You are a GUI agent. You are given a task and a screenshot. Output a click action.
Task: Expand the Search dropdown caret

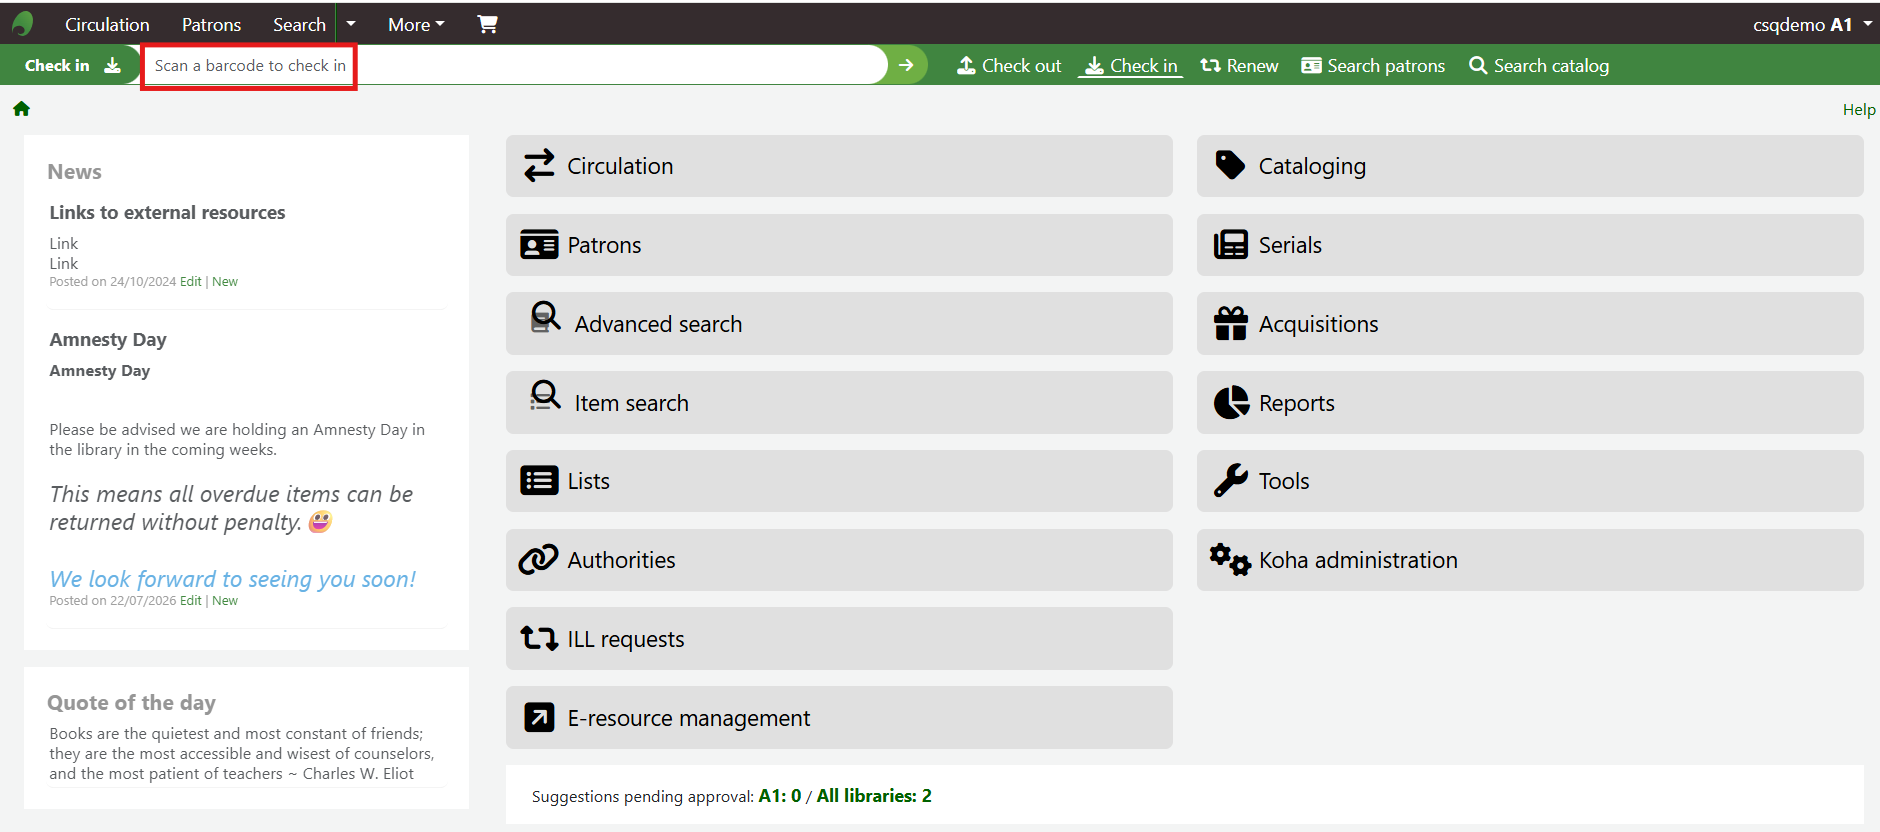click(351, 24)
